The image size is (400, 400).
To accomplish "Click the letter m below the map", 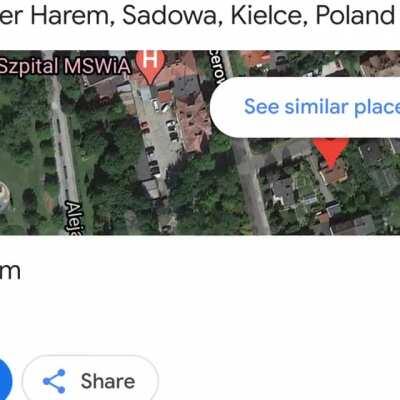I will (x=10, y=272).
